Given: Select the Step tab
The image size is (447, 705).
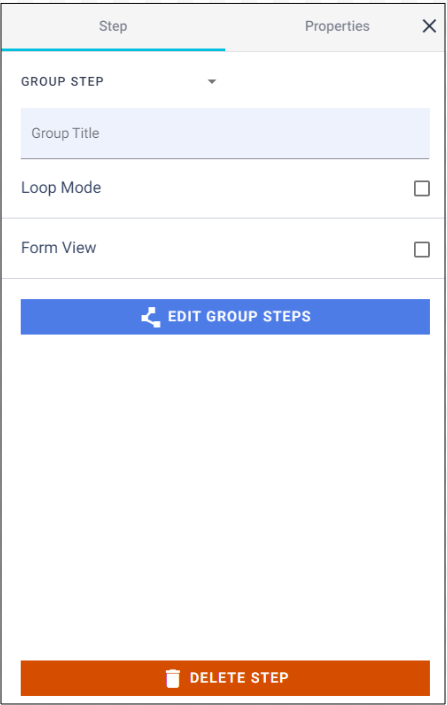Looking at the screenshot, I should tap(113, 27).
